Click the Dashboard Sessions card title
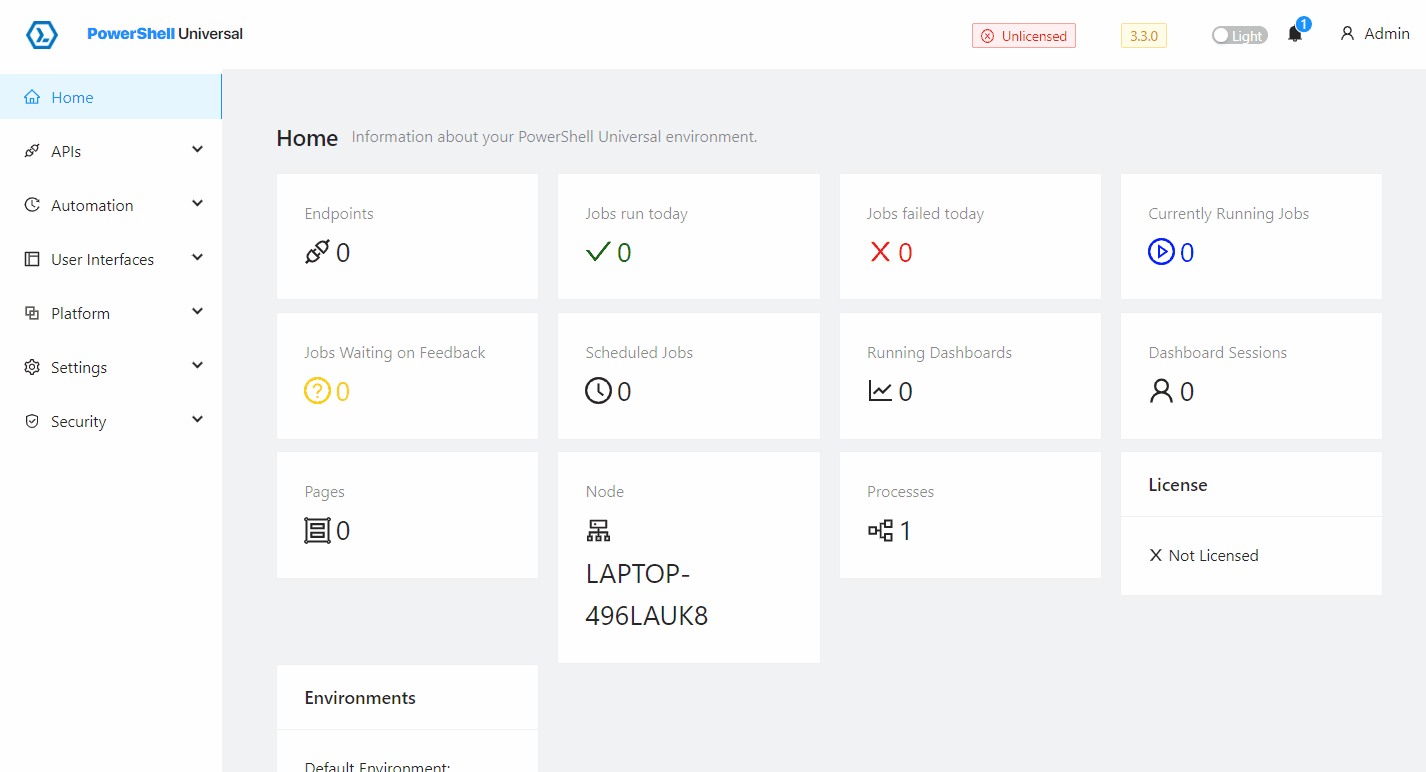 pos(1218,353)
